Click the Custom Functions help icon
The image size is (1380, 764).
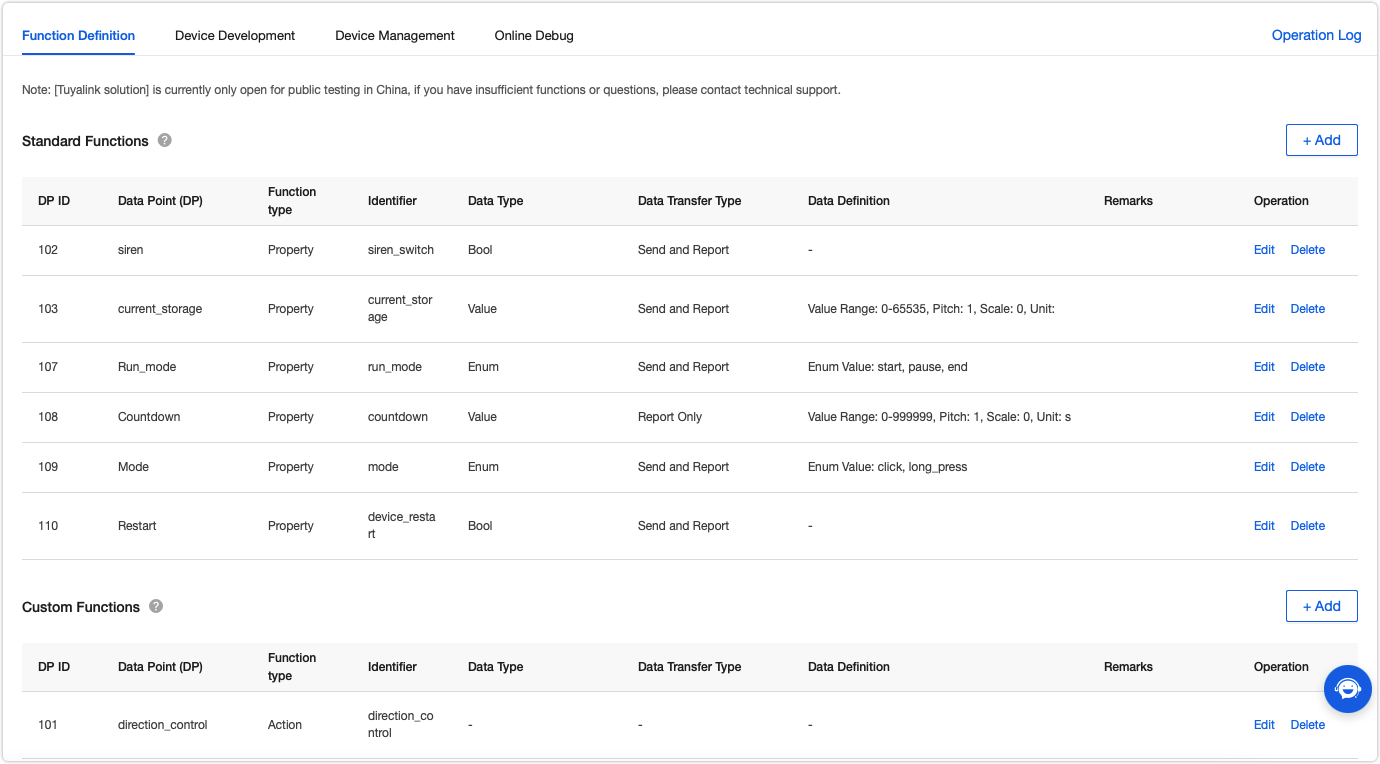[x=156, y=606]
